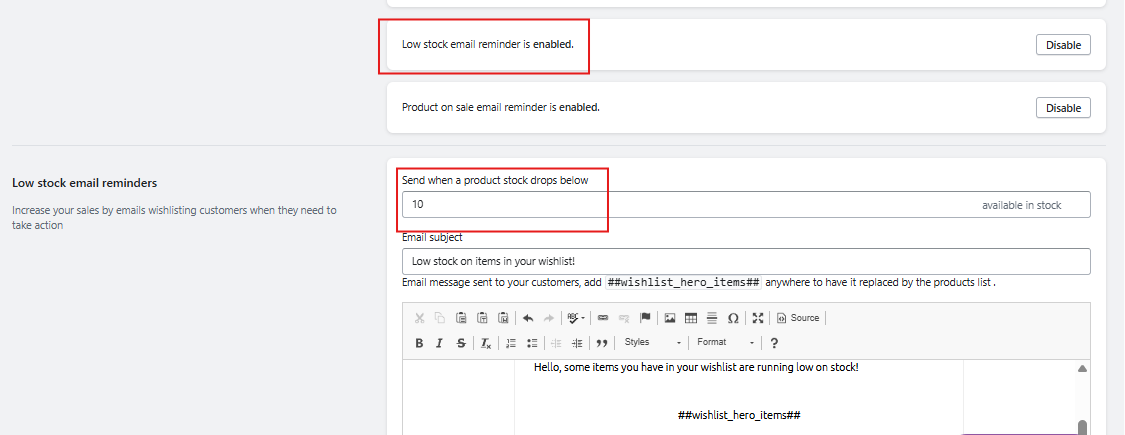Insert a block quote
Viewport: 1125px width, 435px height.
[x=602, y=342]
